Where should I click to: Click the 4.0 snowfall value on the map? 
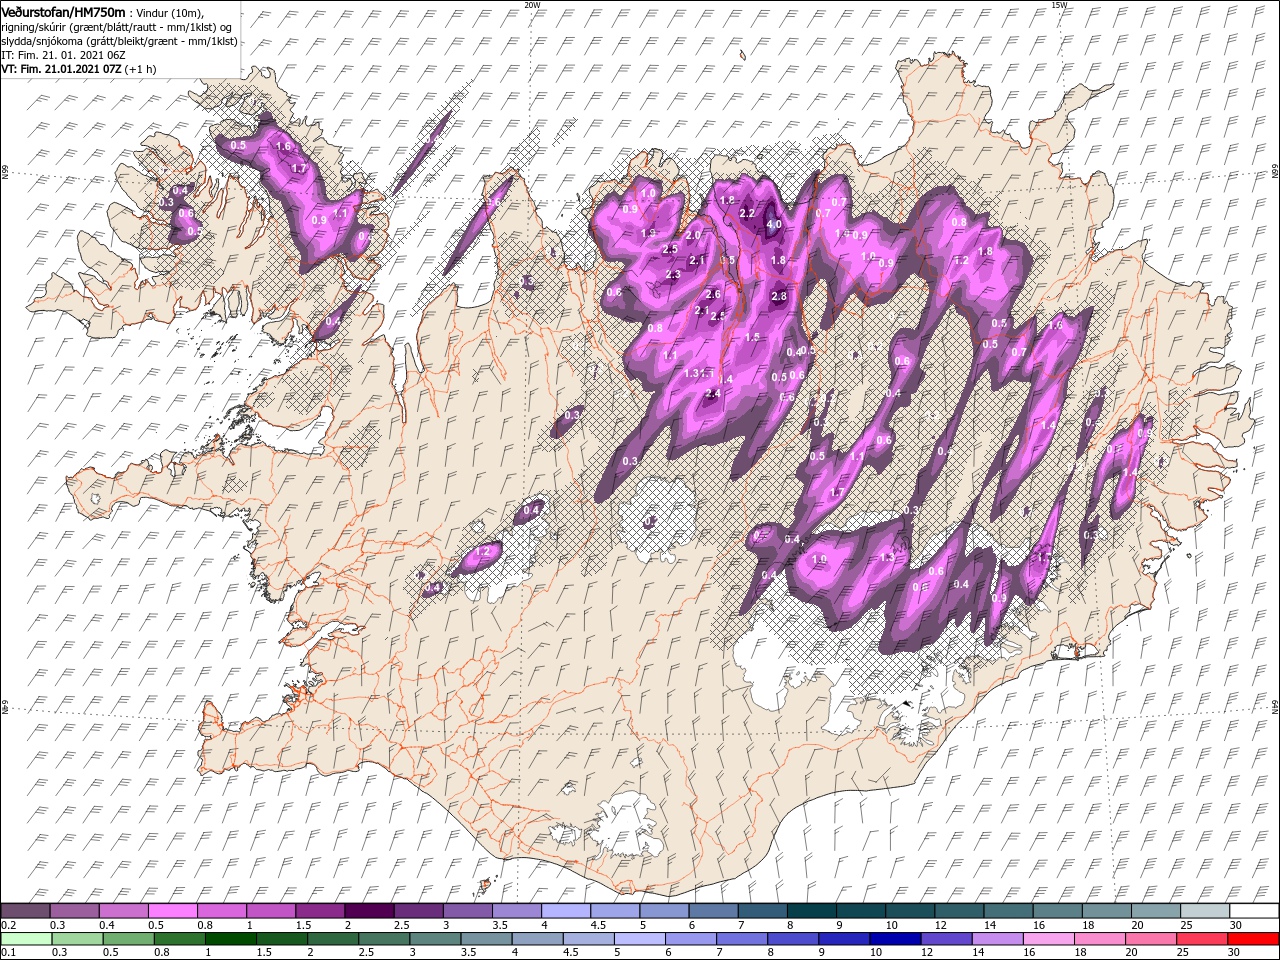tap(773, 225)
